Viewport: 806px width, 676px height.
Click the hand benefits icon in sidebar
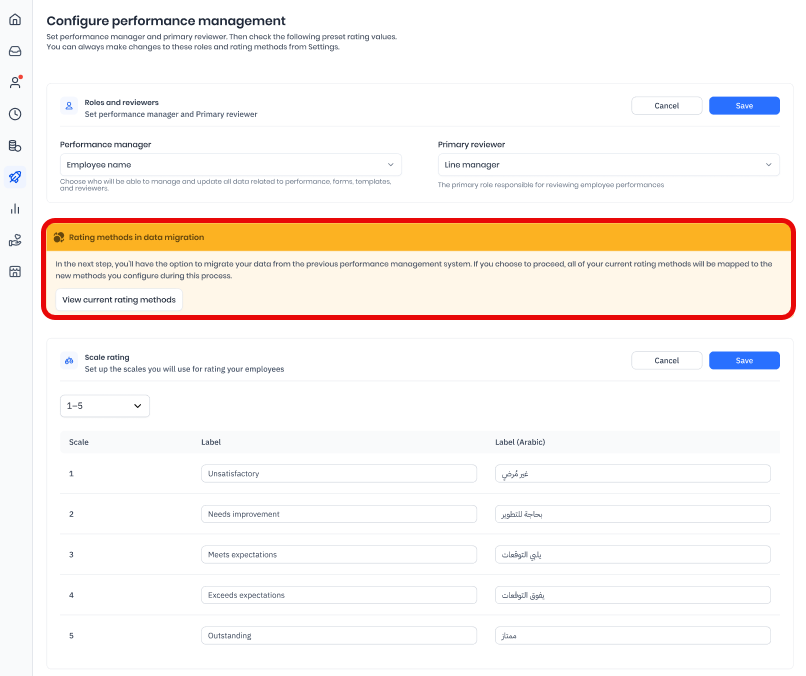15,240
